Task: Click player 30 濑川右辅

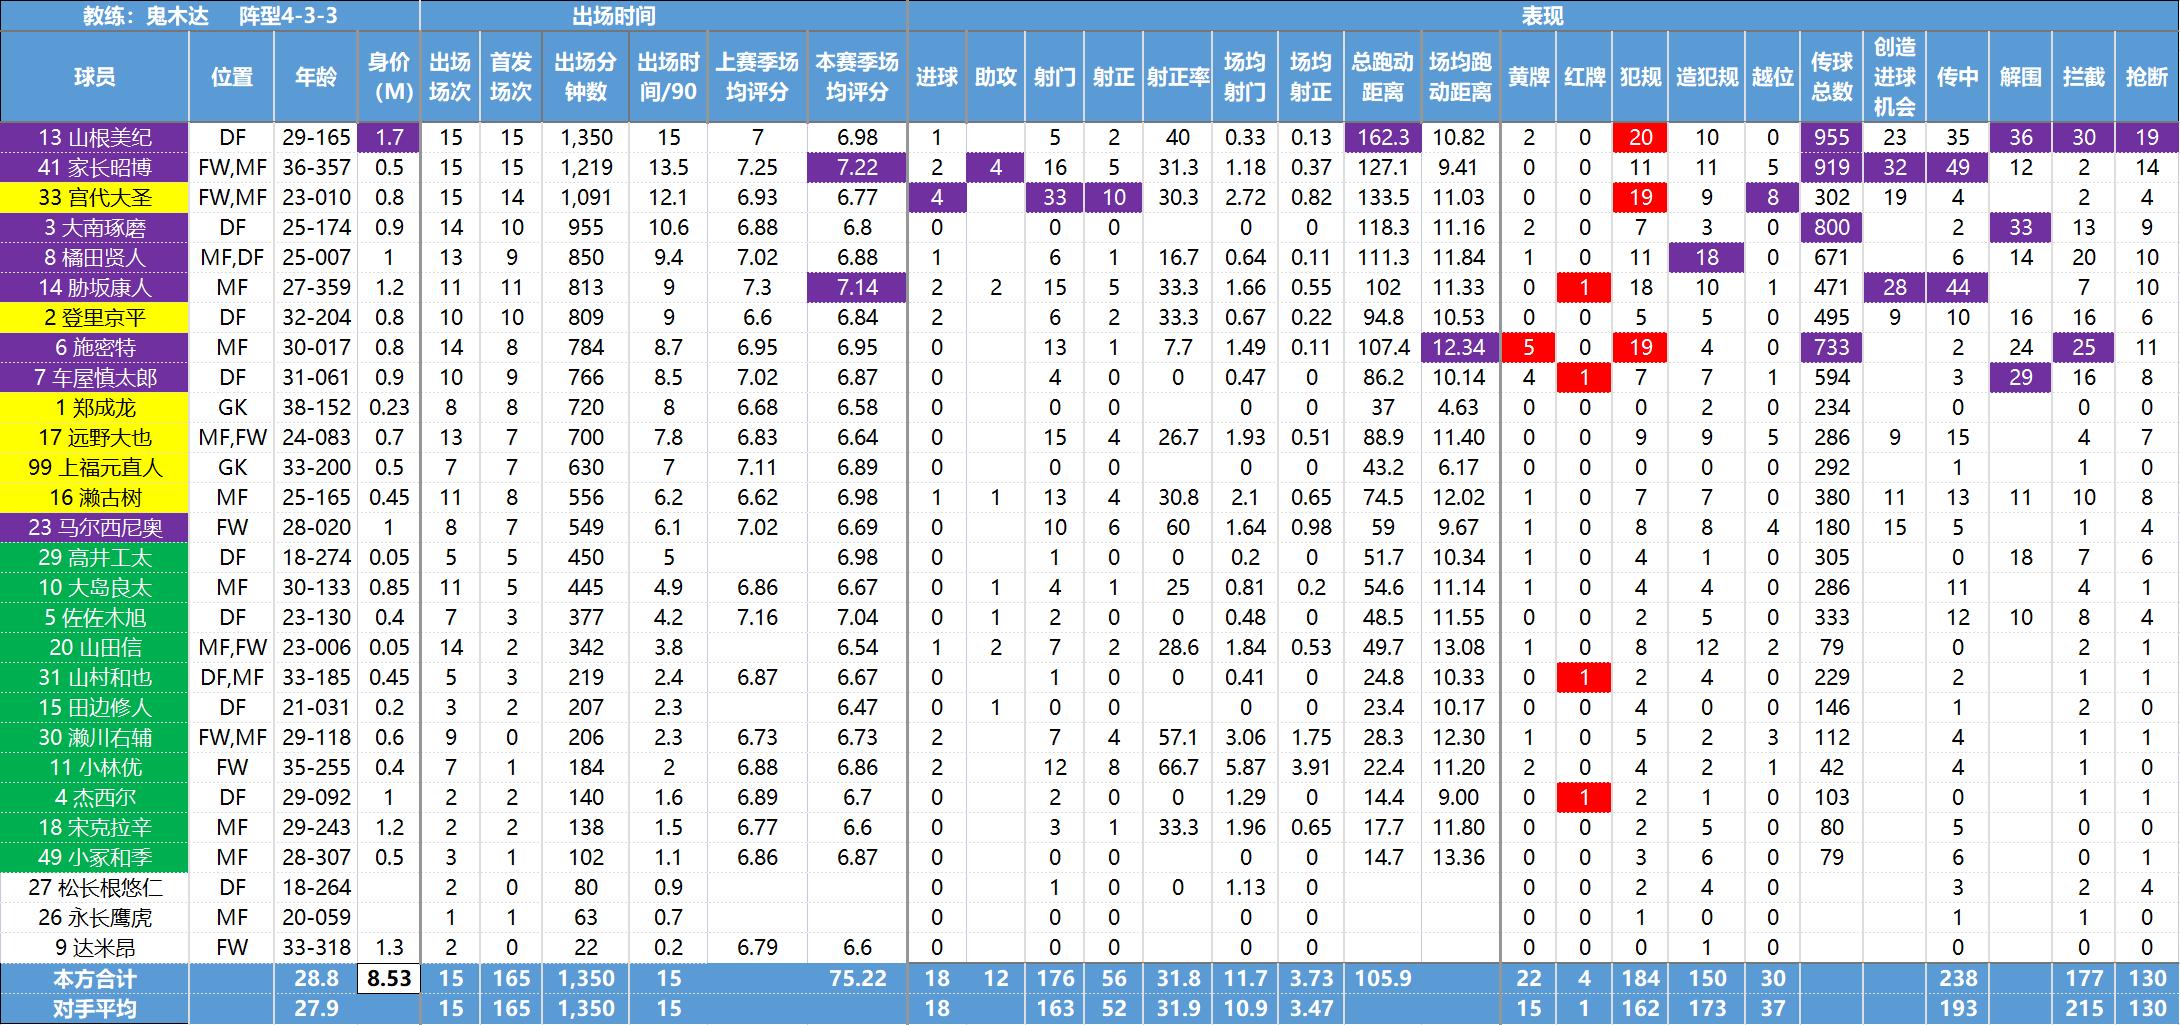Action: (95, 737)
